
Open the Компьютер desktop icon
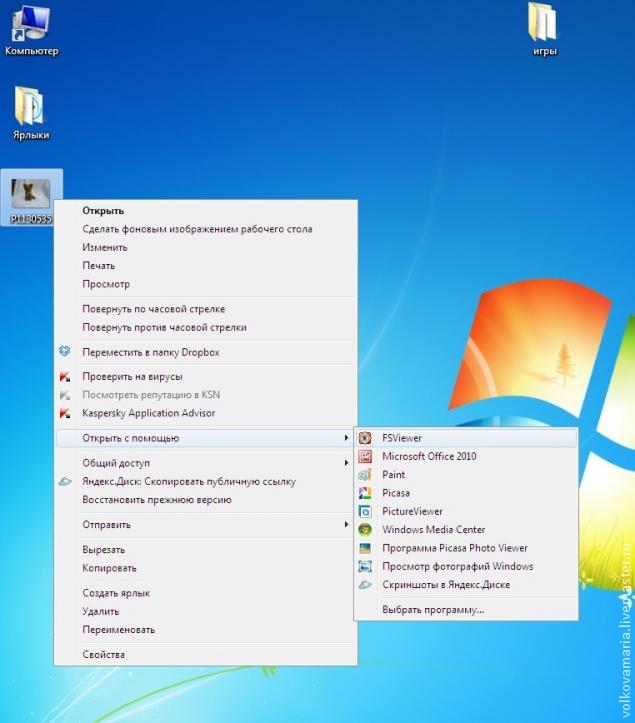pos(31,24)
